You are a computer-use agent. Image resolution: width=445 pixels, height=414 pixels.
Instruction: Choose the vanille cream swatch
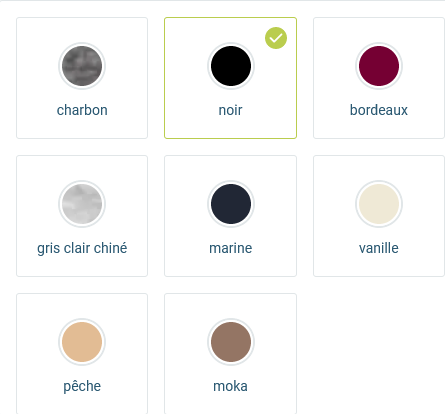point(379,204)
